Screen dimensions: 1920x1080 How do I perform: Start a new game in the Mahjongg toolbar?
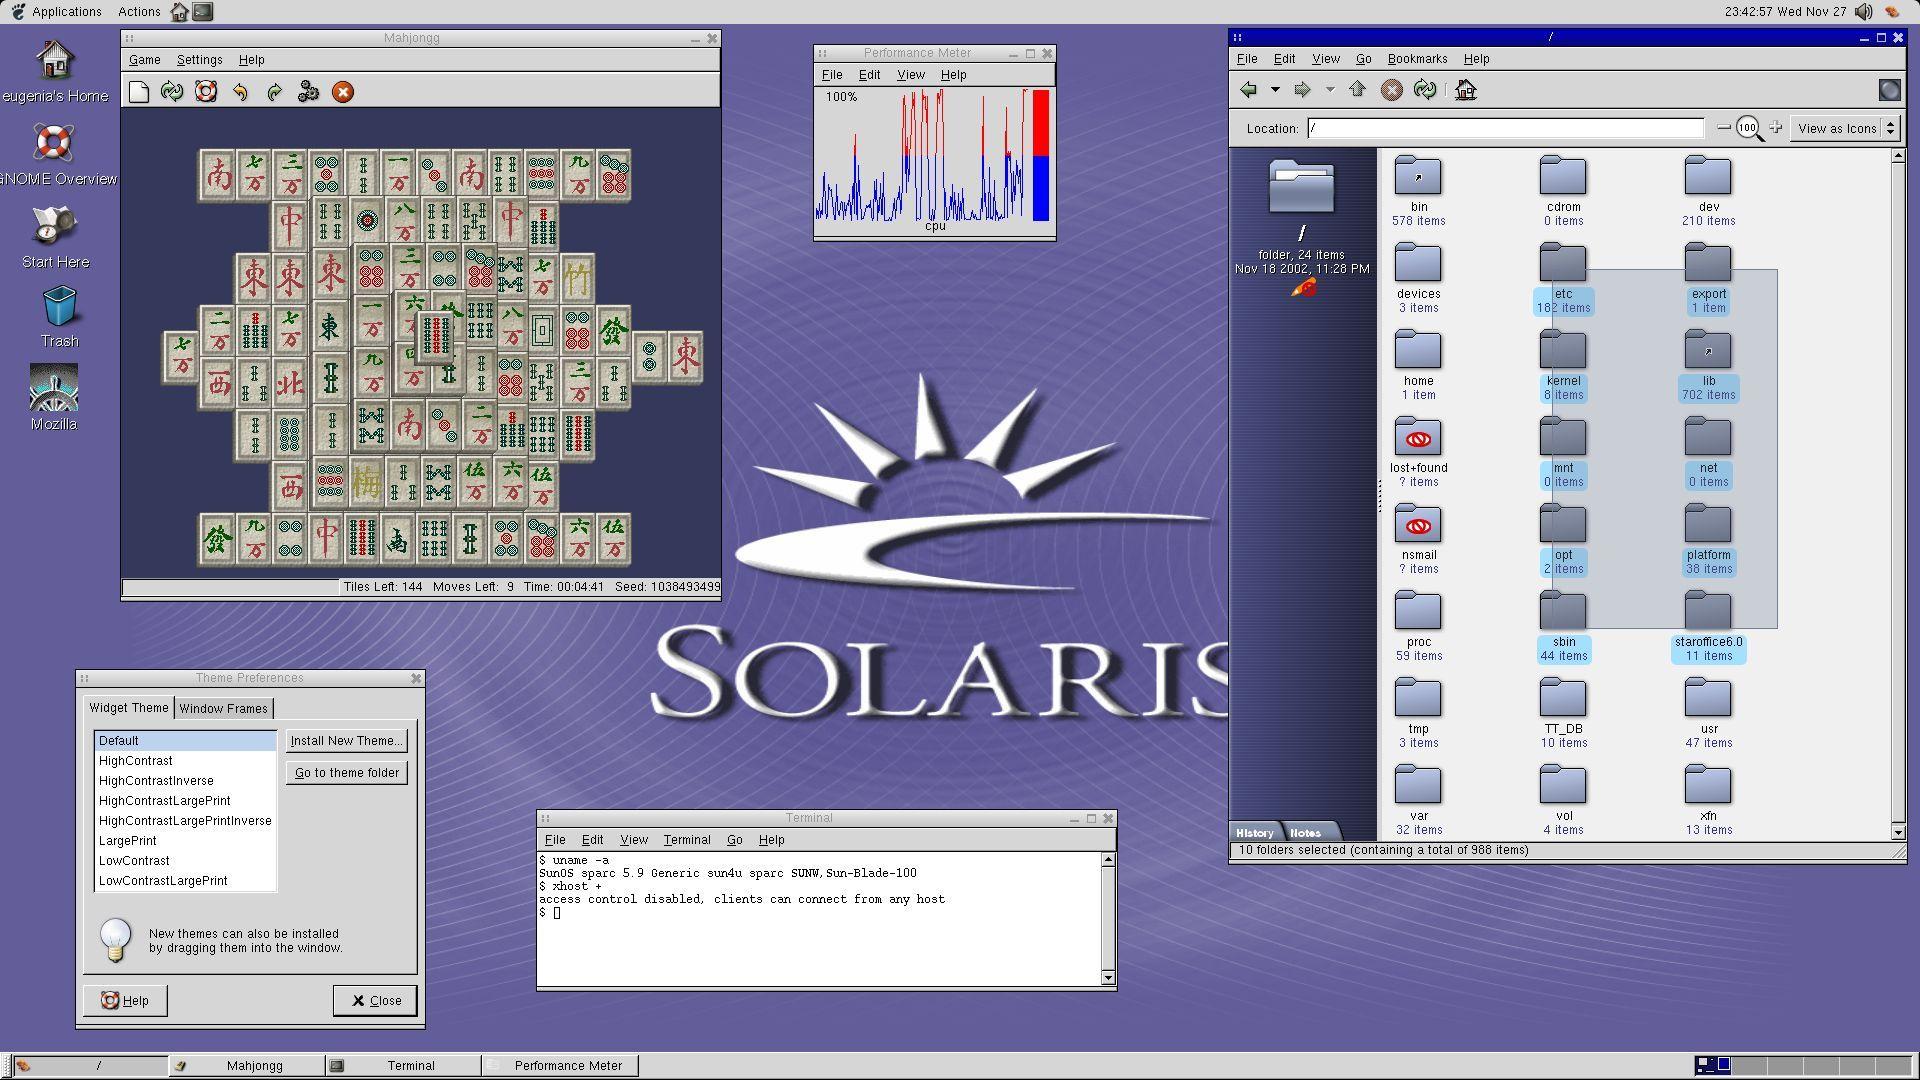point(139,92)
